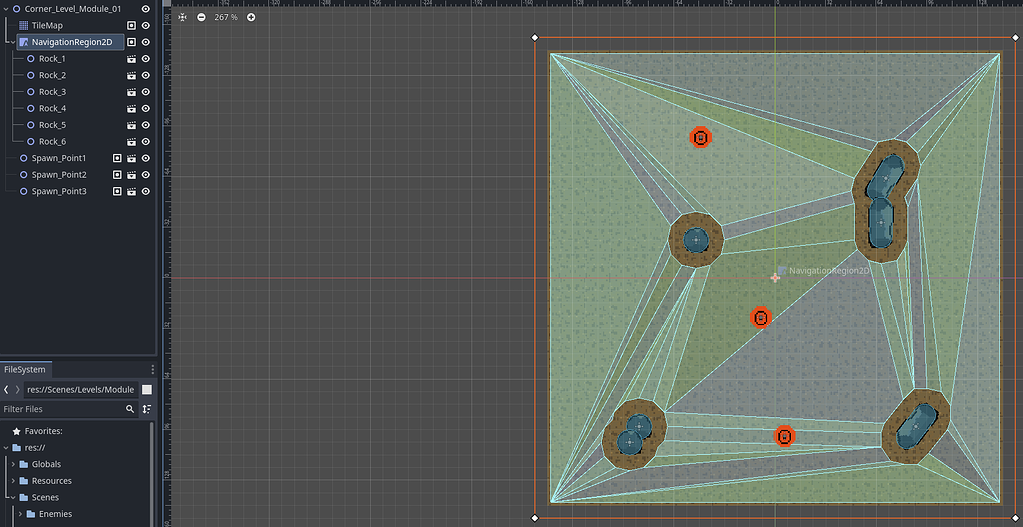
Task: Open Rock_1 scene via its clapperboard icon
Action: (131, 59)
